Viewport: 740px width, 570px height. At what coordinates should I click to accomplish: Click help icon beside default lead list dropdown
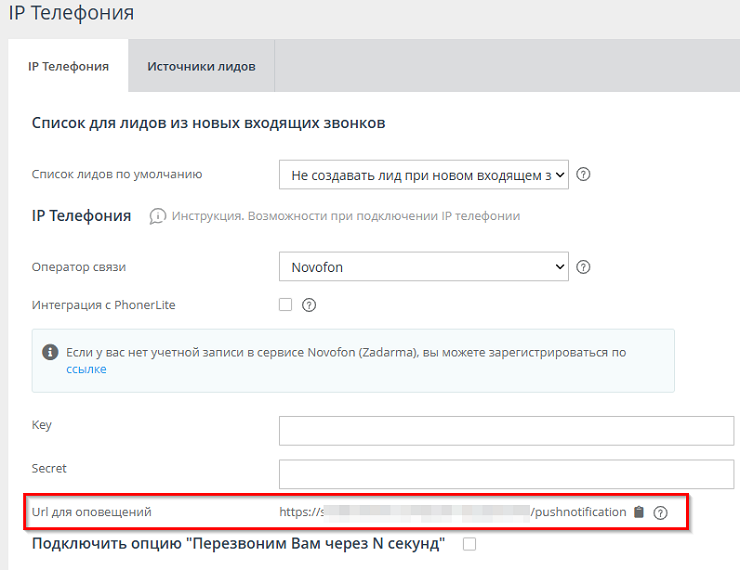[x=584, y=174]
